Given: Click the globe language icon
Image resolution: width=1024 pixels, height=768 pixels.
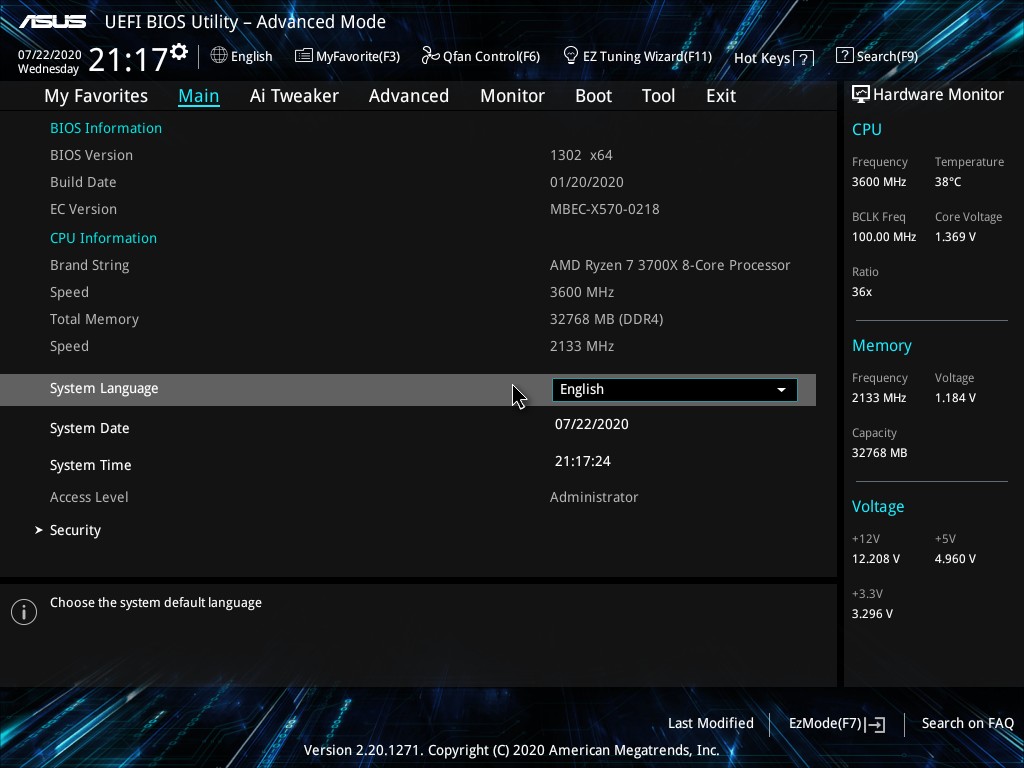Looking at the screenshot, I should click(219, 56).
